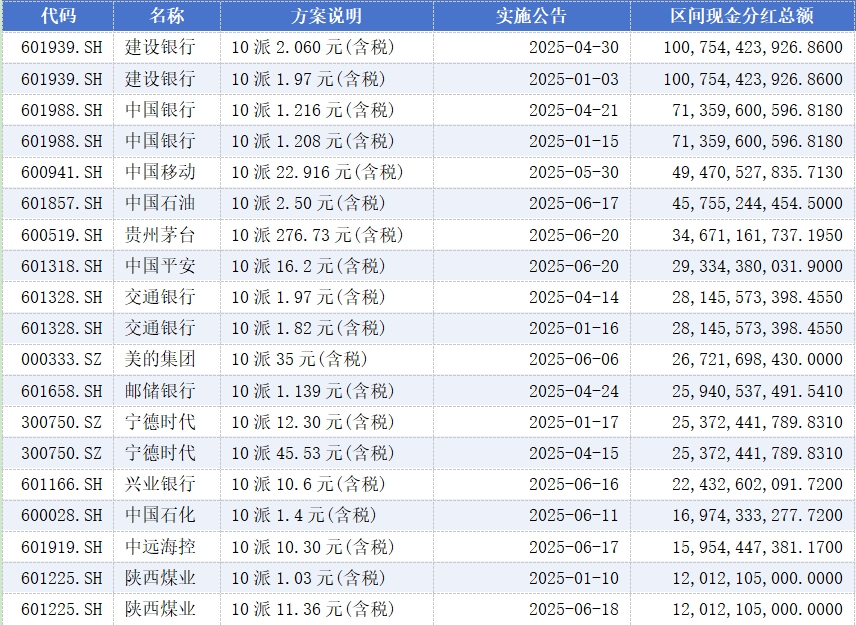The height and width of the screenshot is (625, 856).
Task: Select name cell 中国石油
Action: click(x=167, y=204)
